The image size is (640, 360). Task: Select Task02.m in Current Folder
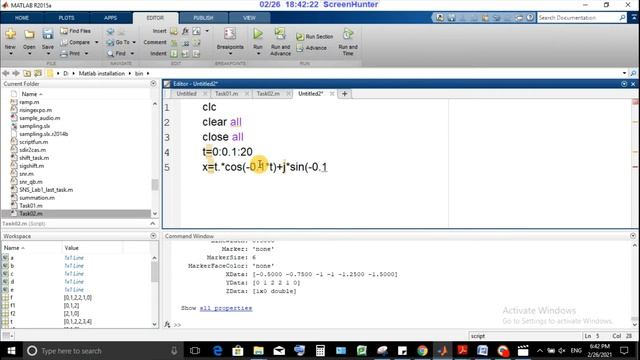point(31,213)
